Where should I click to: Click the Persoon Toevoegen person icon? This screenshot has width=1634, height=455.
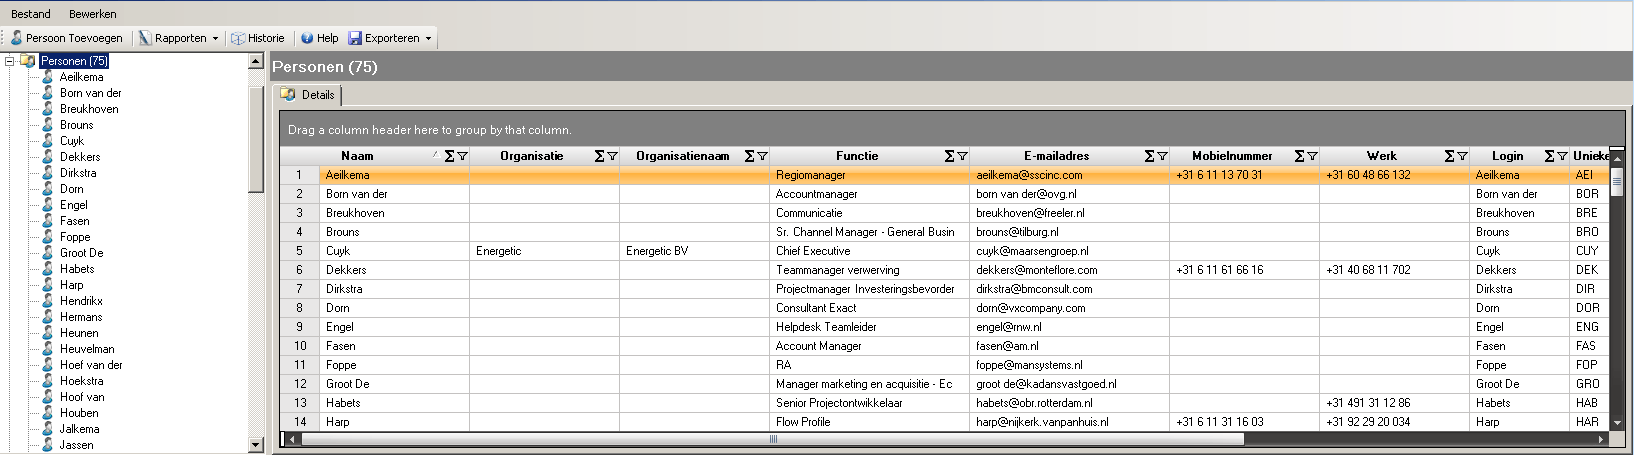pyautogui.click(x=16, y=38)
